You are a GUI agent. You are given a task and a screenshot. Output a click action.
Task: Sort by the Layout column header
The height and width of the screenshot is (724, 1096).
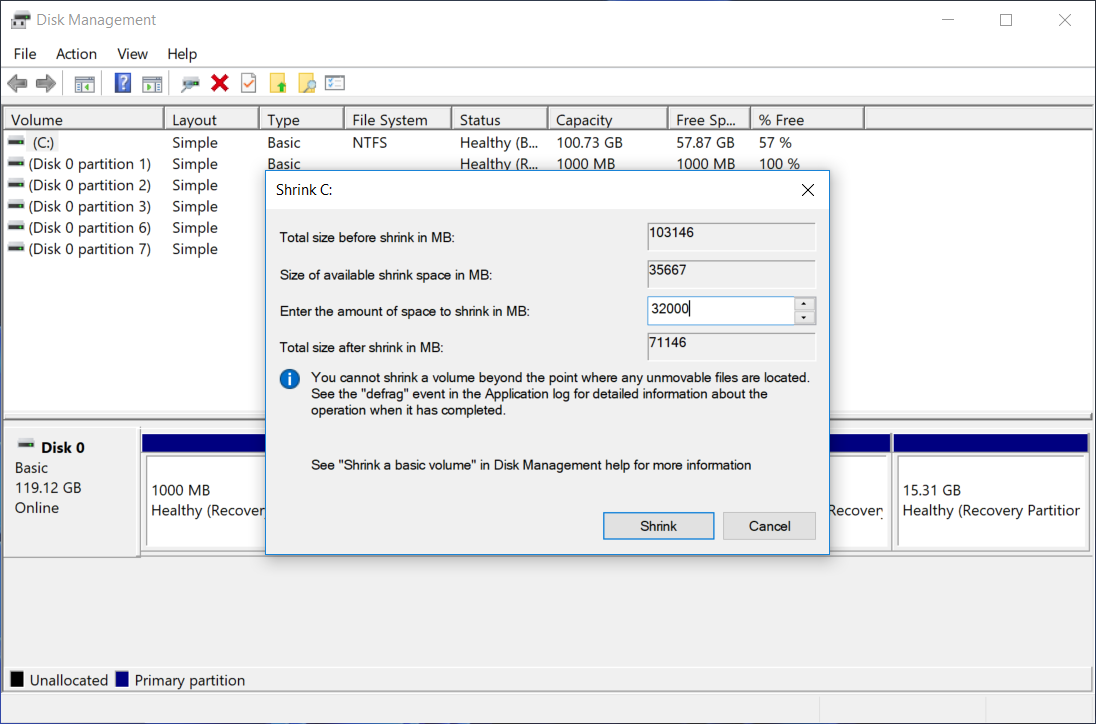(x=212, y=120)
